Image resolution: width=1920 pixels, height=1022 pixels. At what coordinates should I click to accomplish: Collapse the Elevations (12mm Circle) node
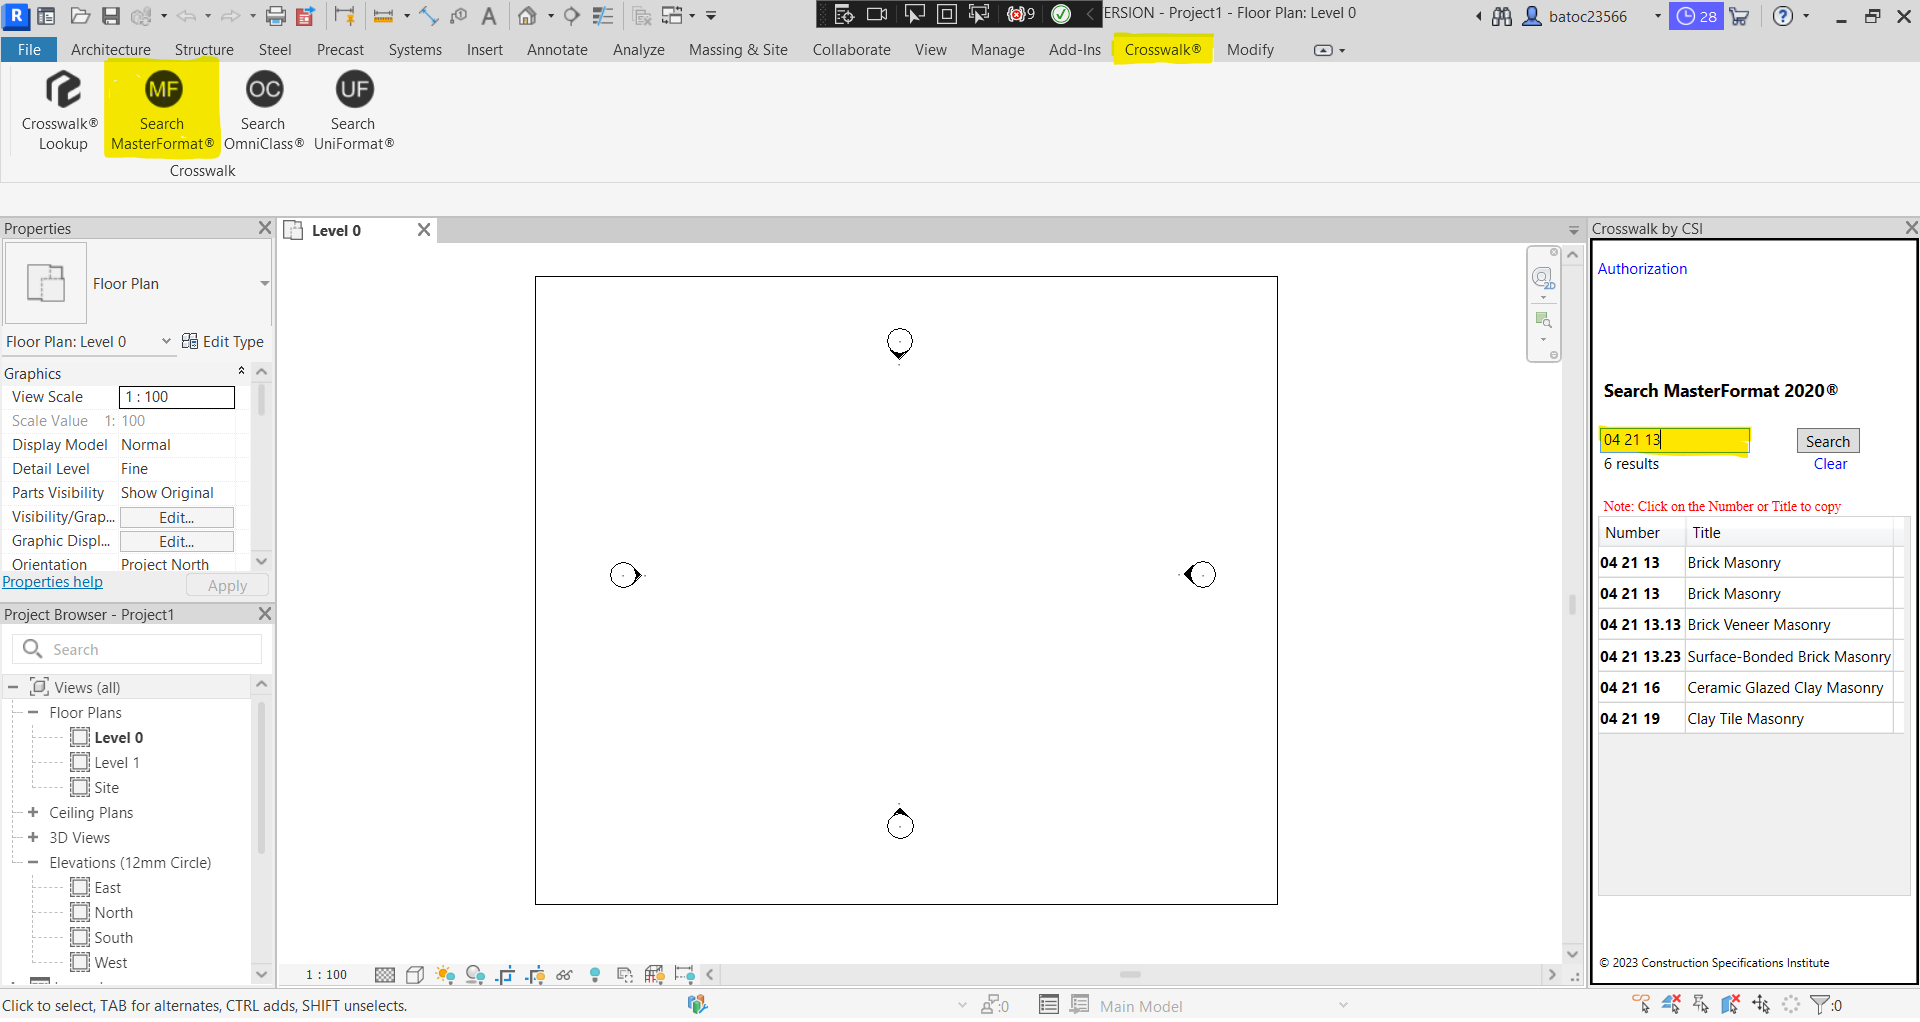[x=33, y=863]
